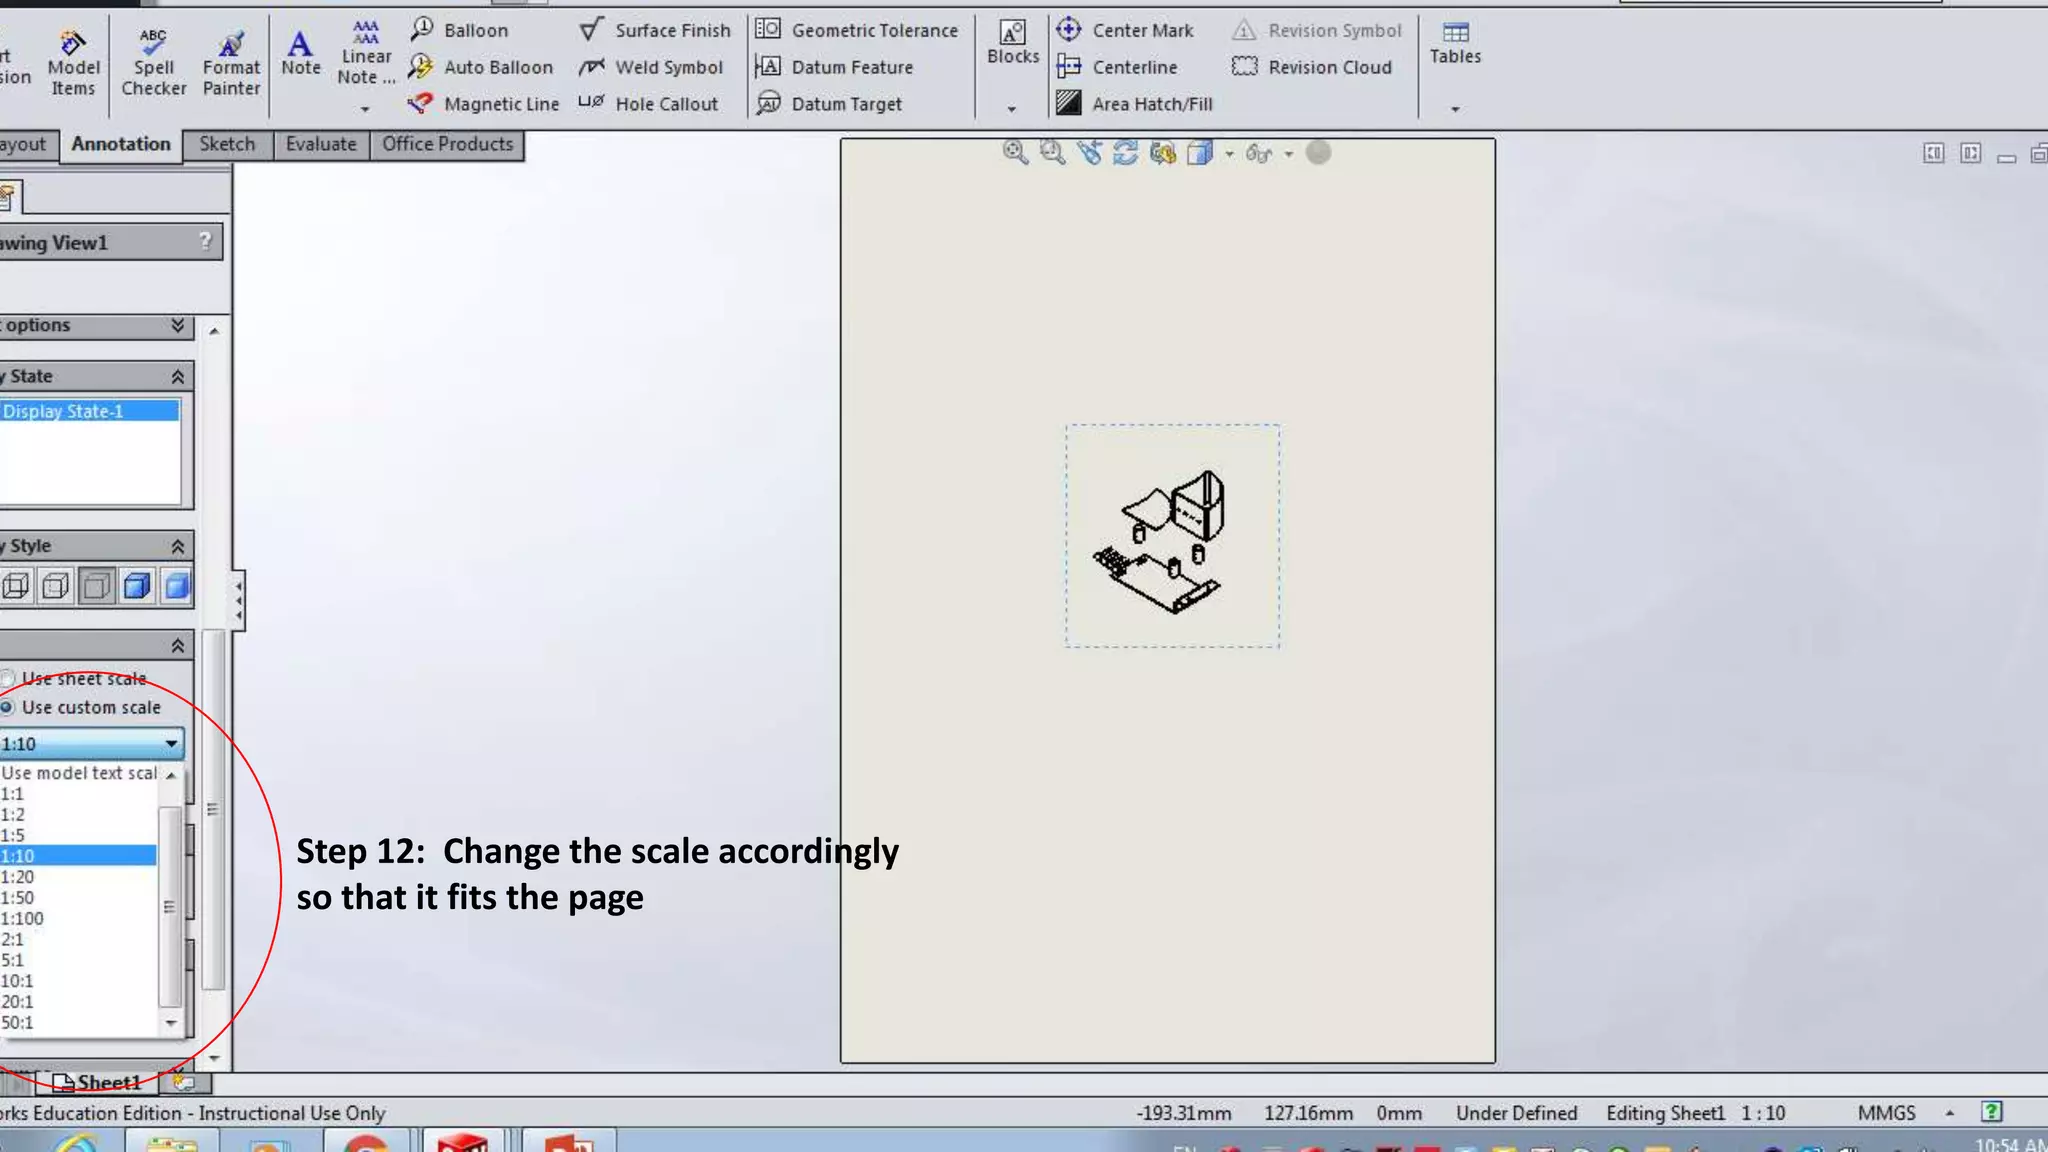Activate the Format Painter
Viewport: 2048px width, 1152px height.
click(x=231, y=62)
